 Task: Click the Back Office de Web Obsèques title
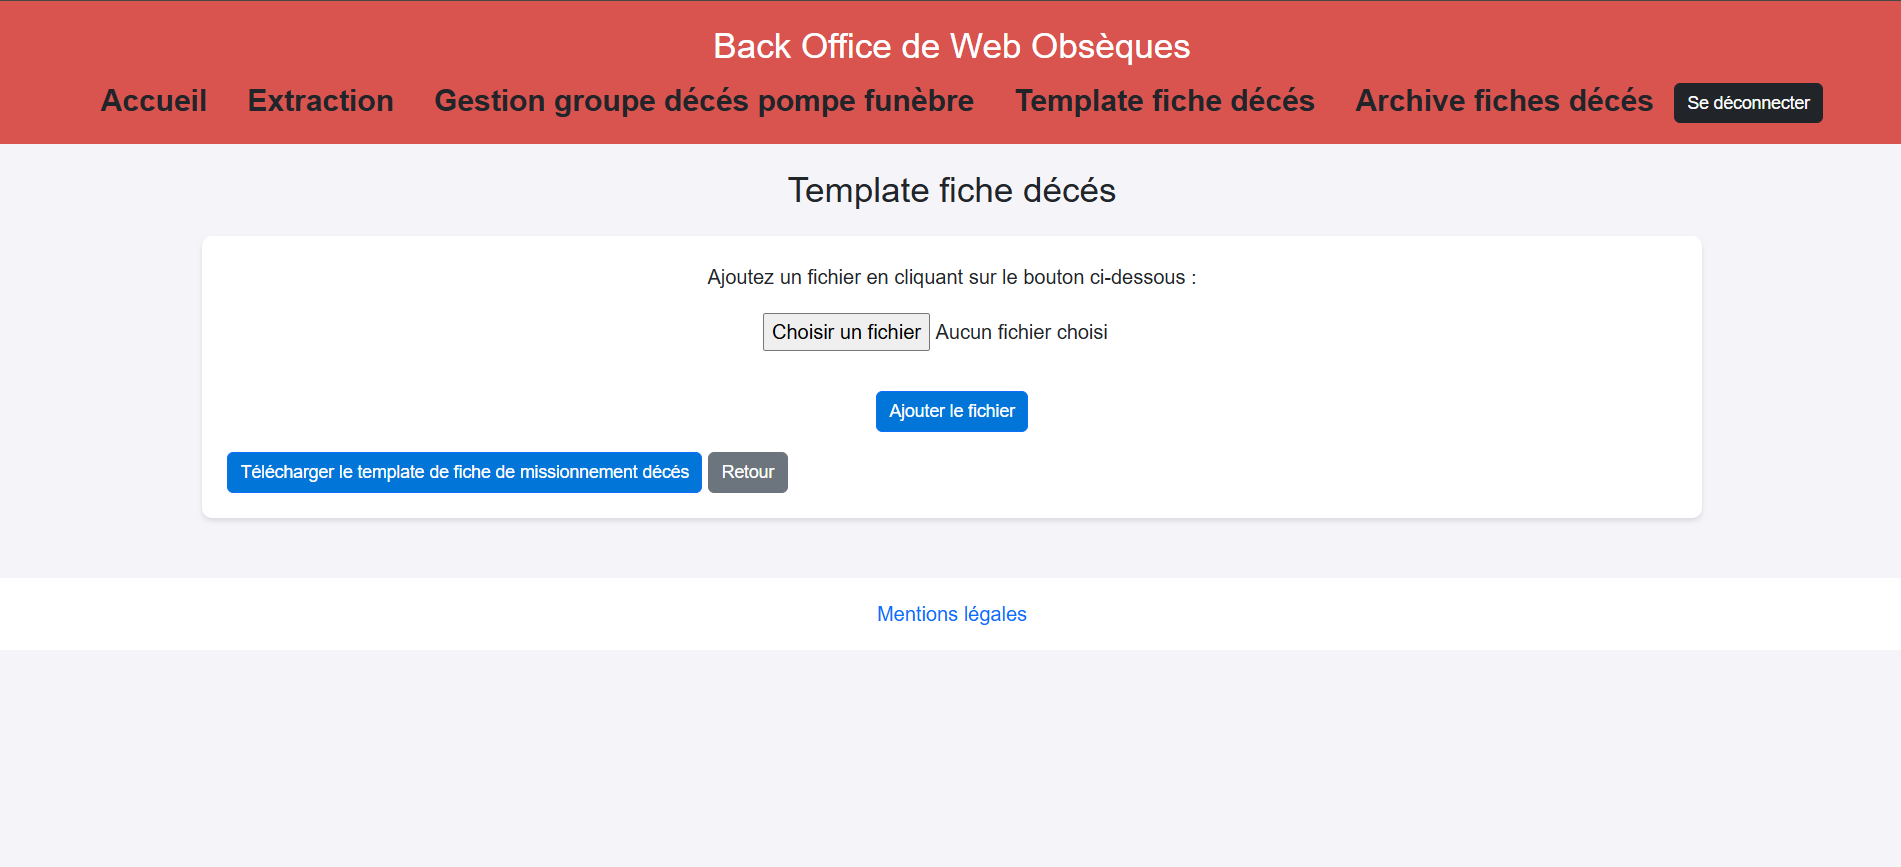951,46
